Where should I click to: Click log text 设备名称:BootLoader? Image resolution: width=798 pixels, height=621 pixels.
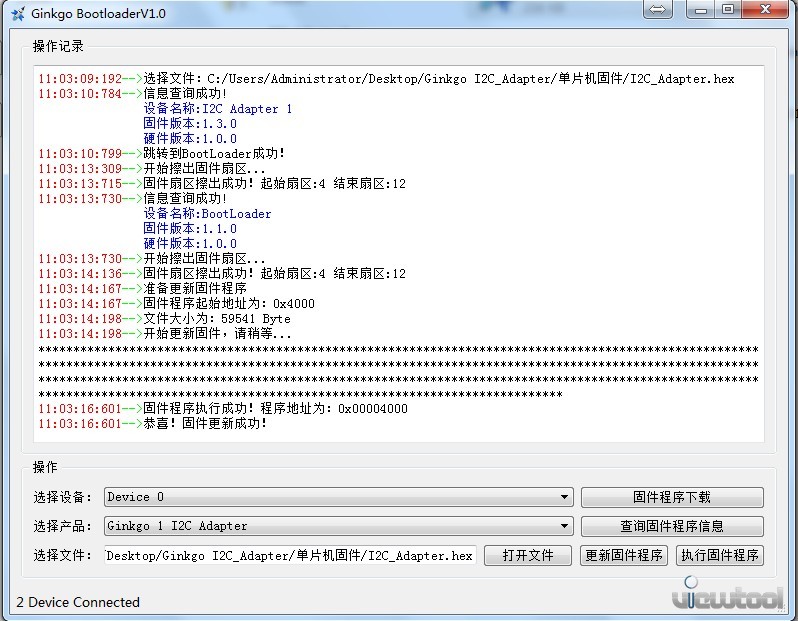pos(207,214)
